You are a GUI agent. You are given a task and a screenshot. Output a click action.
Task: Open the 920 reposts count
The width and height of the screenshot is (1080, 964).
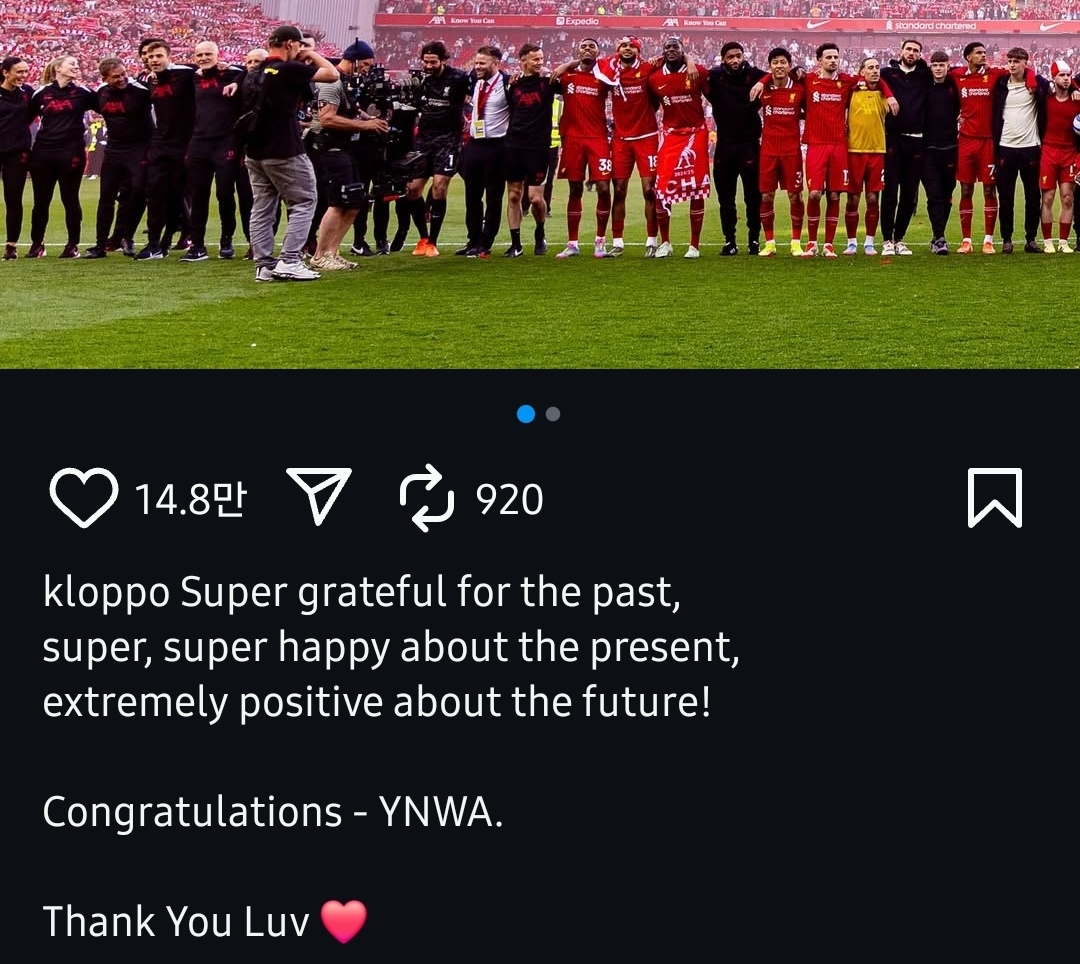point(509,500)
